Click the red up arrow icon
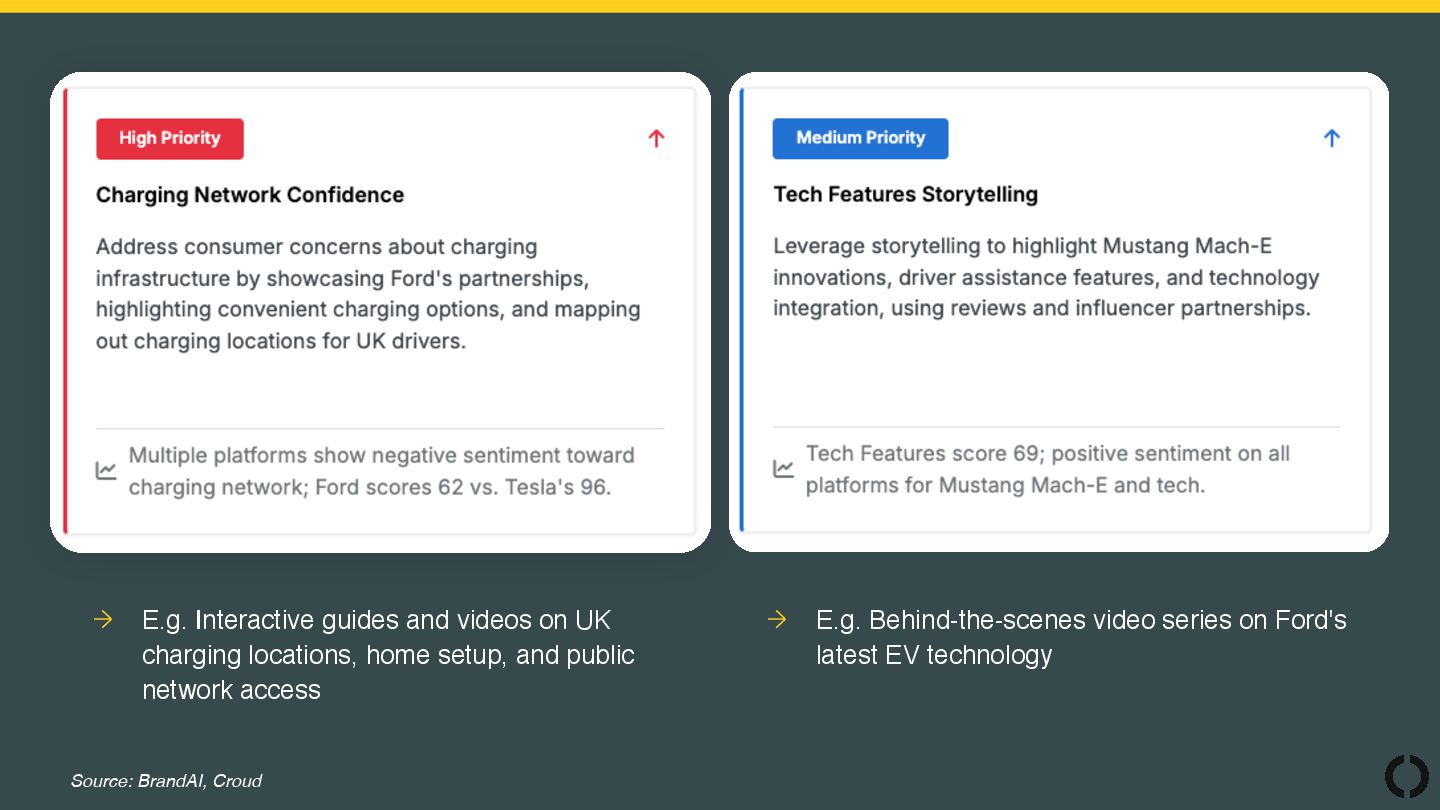 656,139
